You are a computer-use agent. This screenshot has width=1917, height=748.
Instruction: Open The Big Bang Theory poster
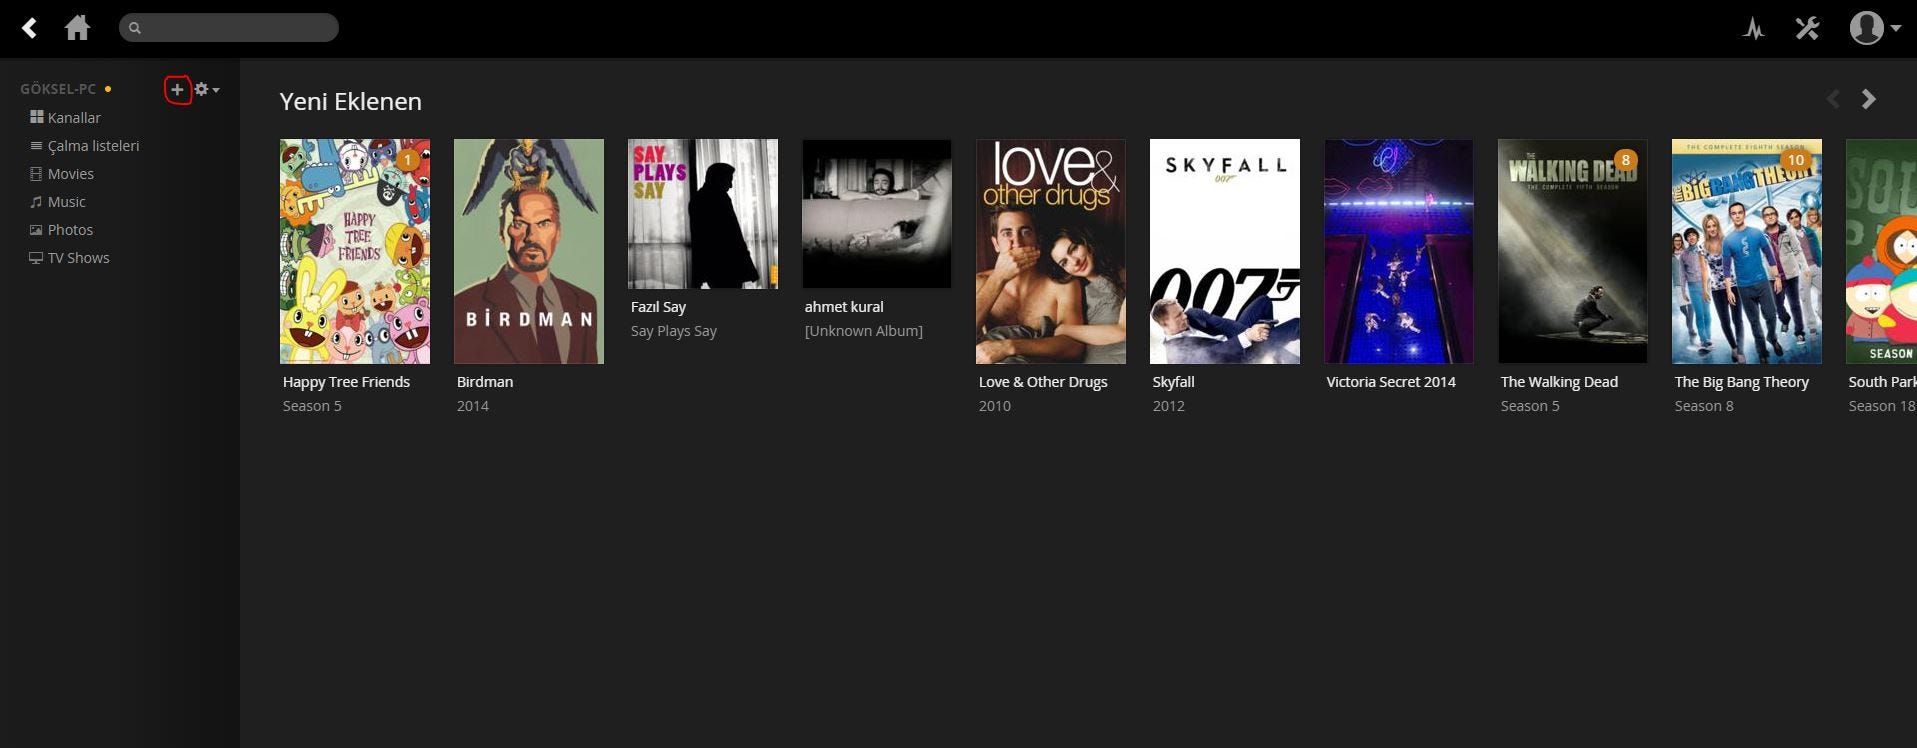pos(1747,251)
